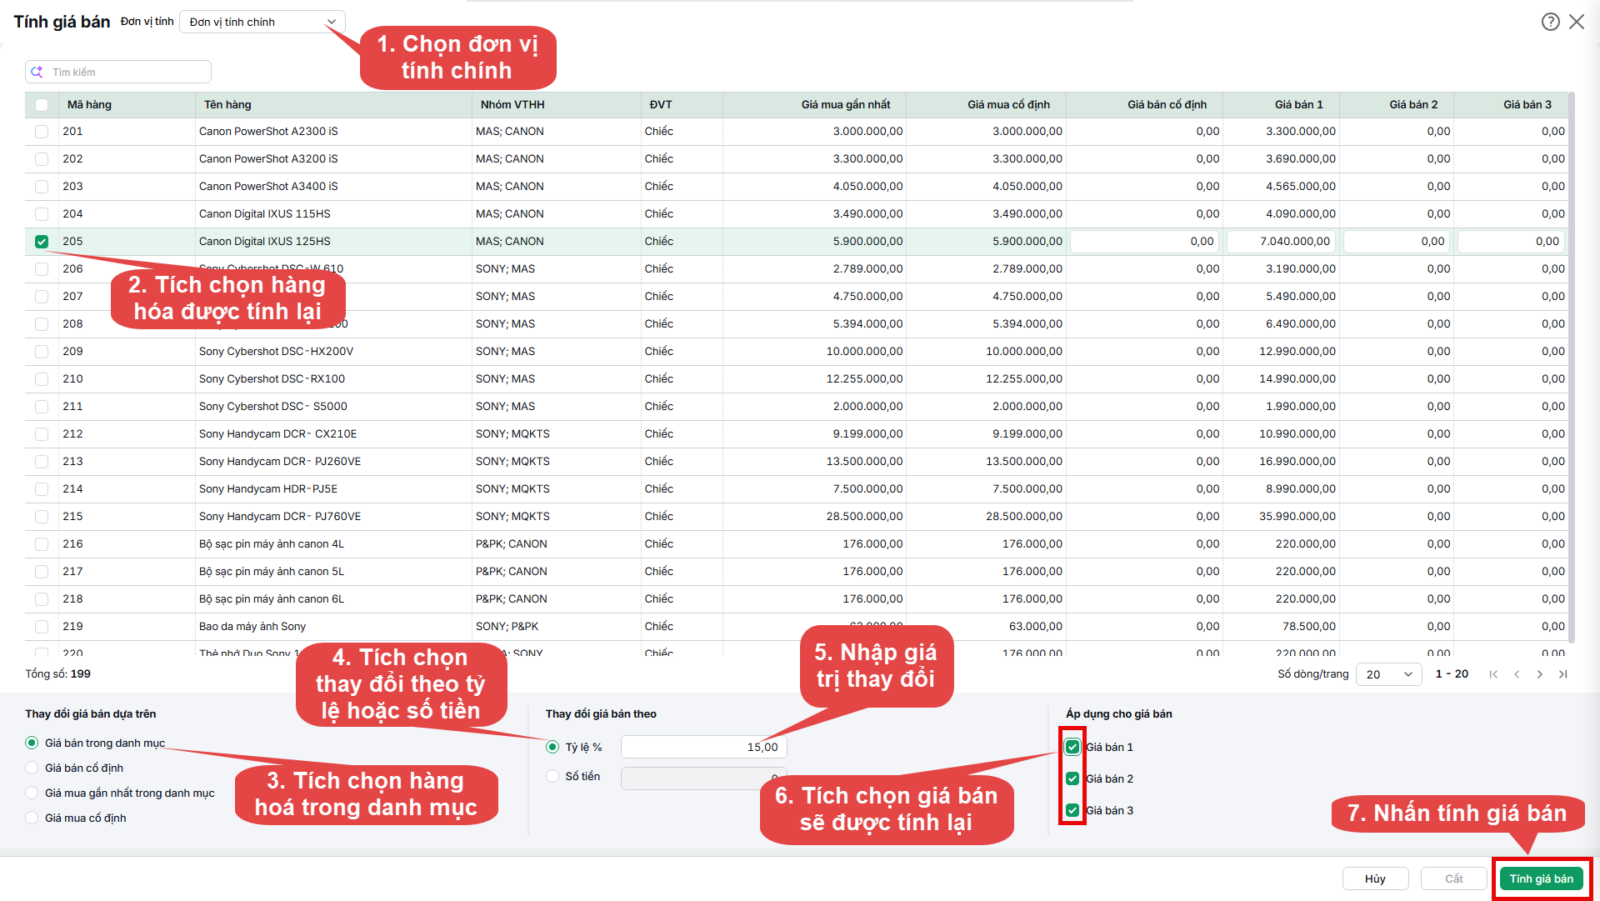Screen dimensions: 1600x901
Task: Select Giá mua cố định radio option
Action: (32, 818)
